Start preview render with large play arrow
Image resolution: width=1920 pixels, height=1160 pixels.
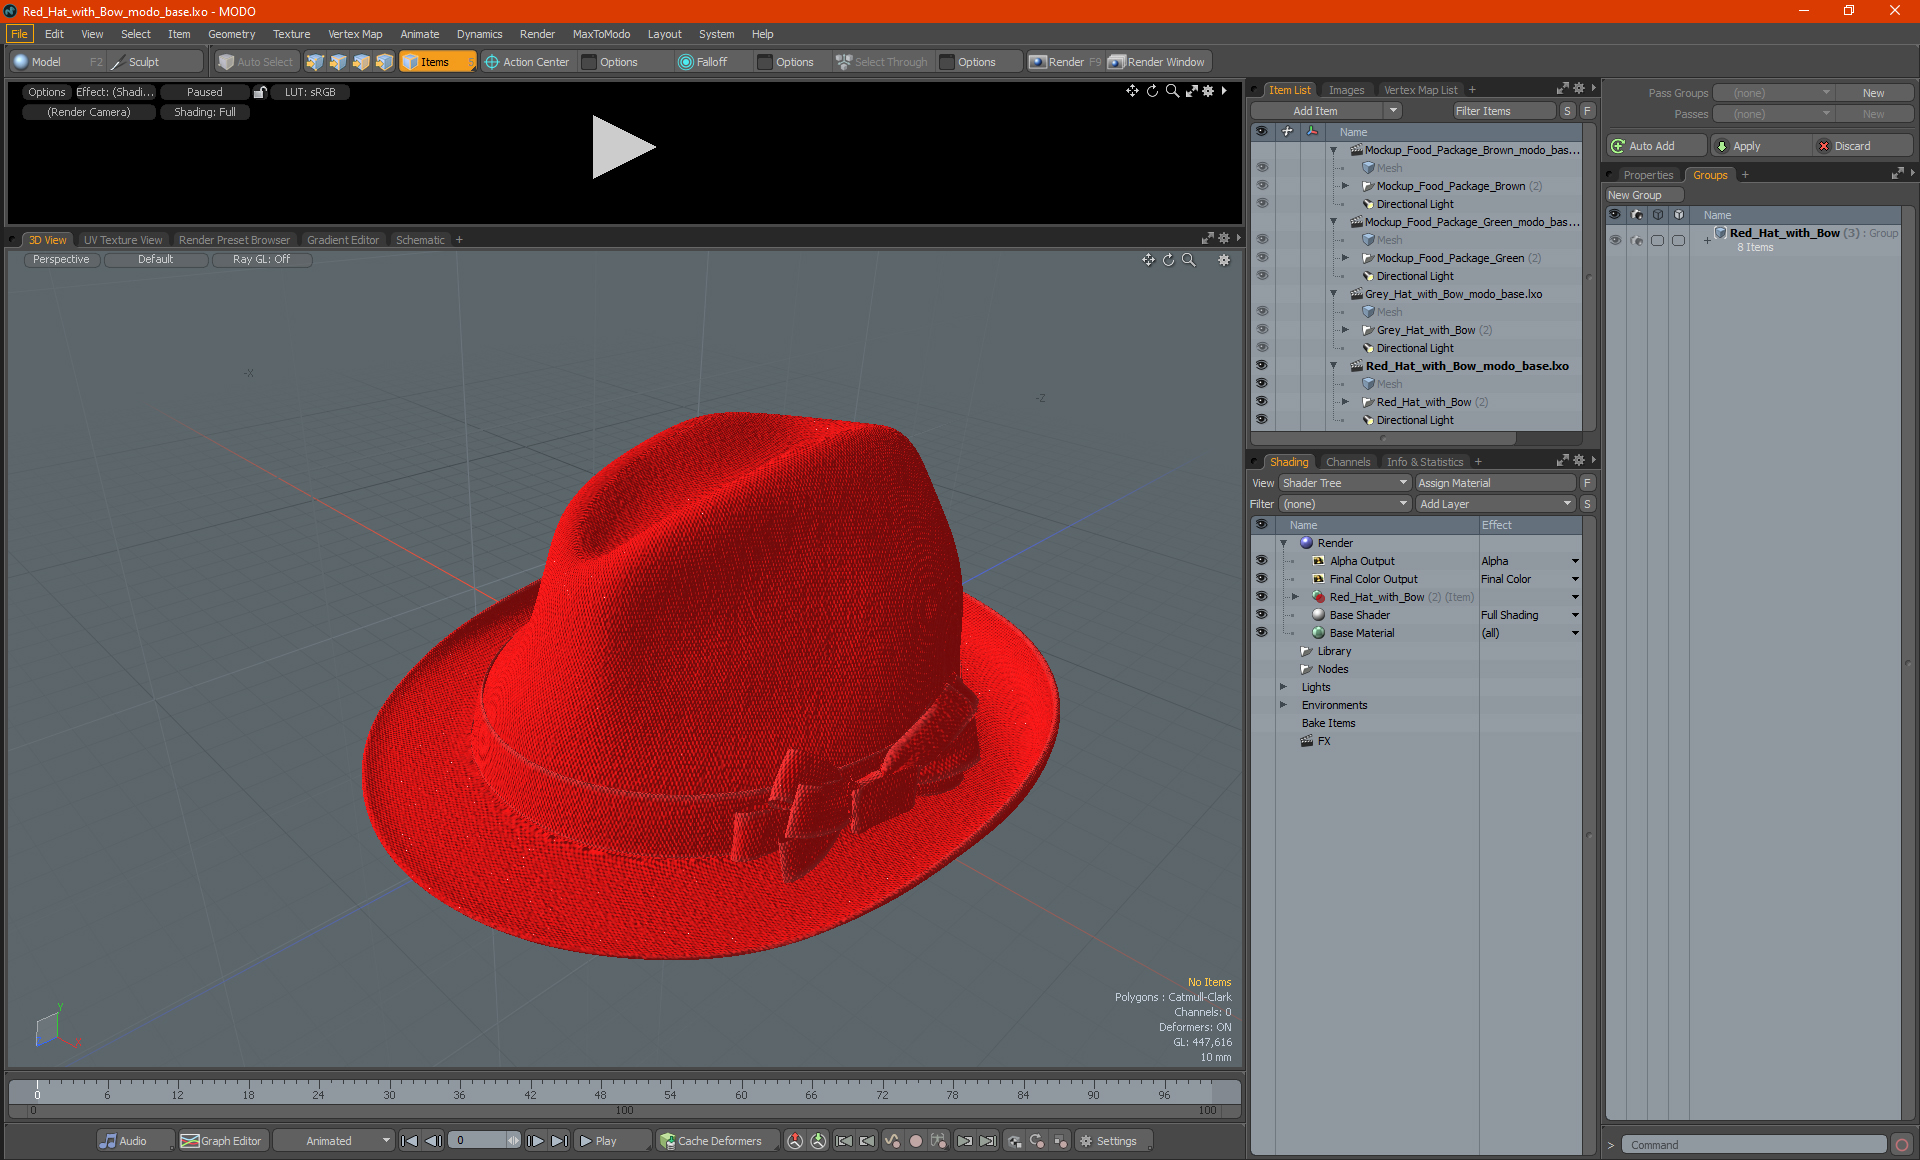[x=622, y=147]
